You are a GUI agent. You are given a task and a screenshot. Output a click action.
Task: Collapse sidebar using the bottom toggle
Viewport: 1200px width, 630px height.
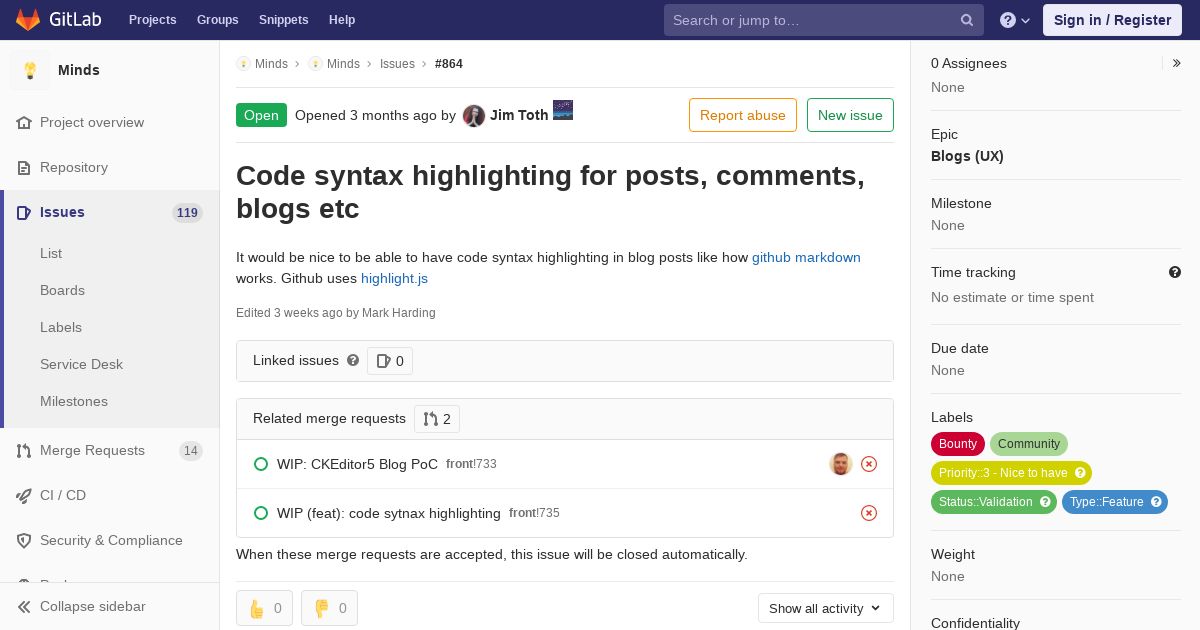tap(82, 606)
